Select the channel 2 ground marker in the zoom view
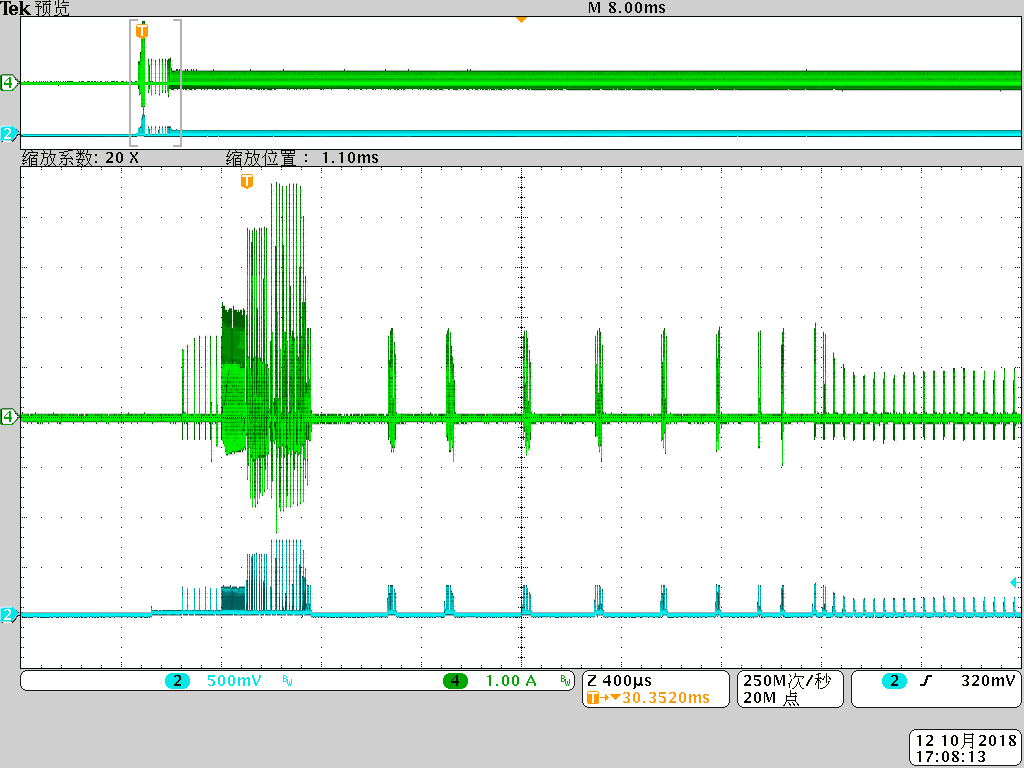This screenshot has height=768, width=1024. (9, 615)
